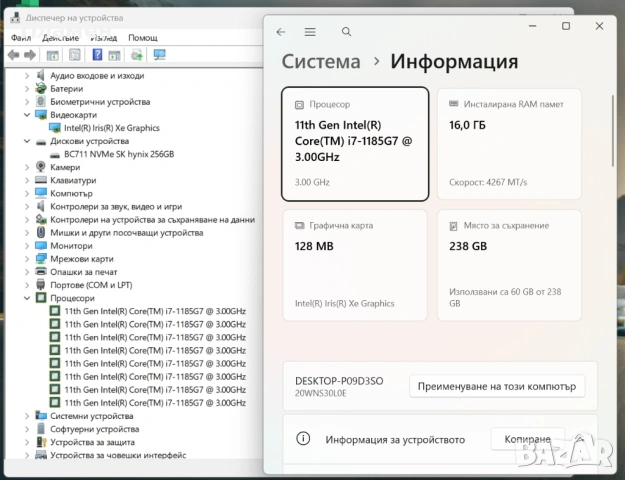Select the Инсталирана RAM памет card

click(509, 144)
